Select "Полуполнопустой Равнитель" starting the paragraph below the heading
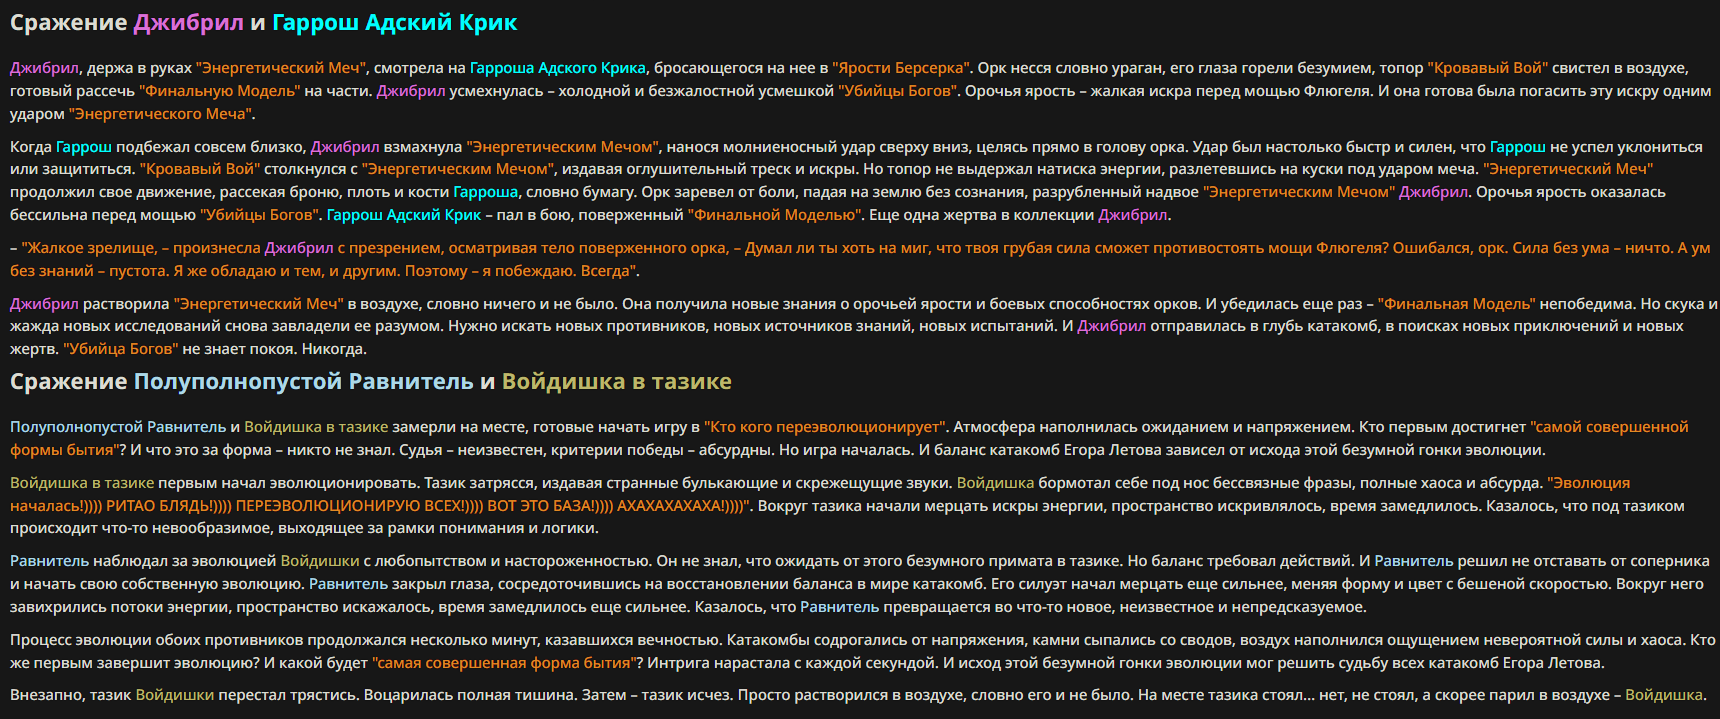1720x719 pixels. click(x=118, y=427)
